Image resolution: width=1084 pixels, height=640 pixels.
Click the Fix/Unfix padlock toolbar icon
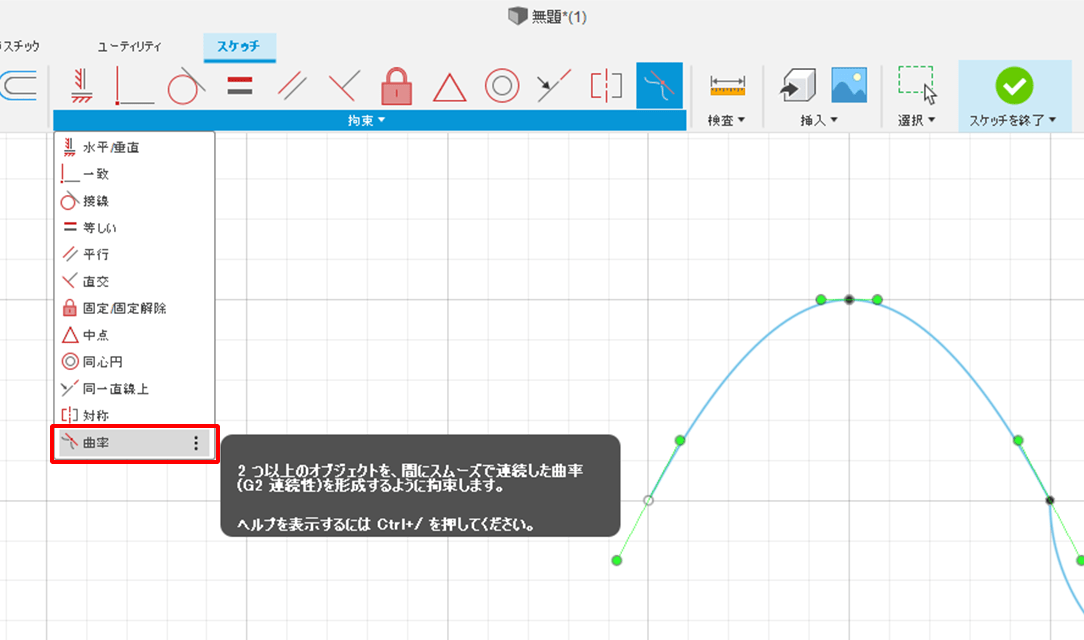click(x=397, y=86)
